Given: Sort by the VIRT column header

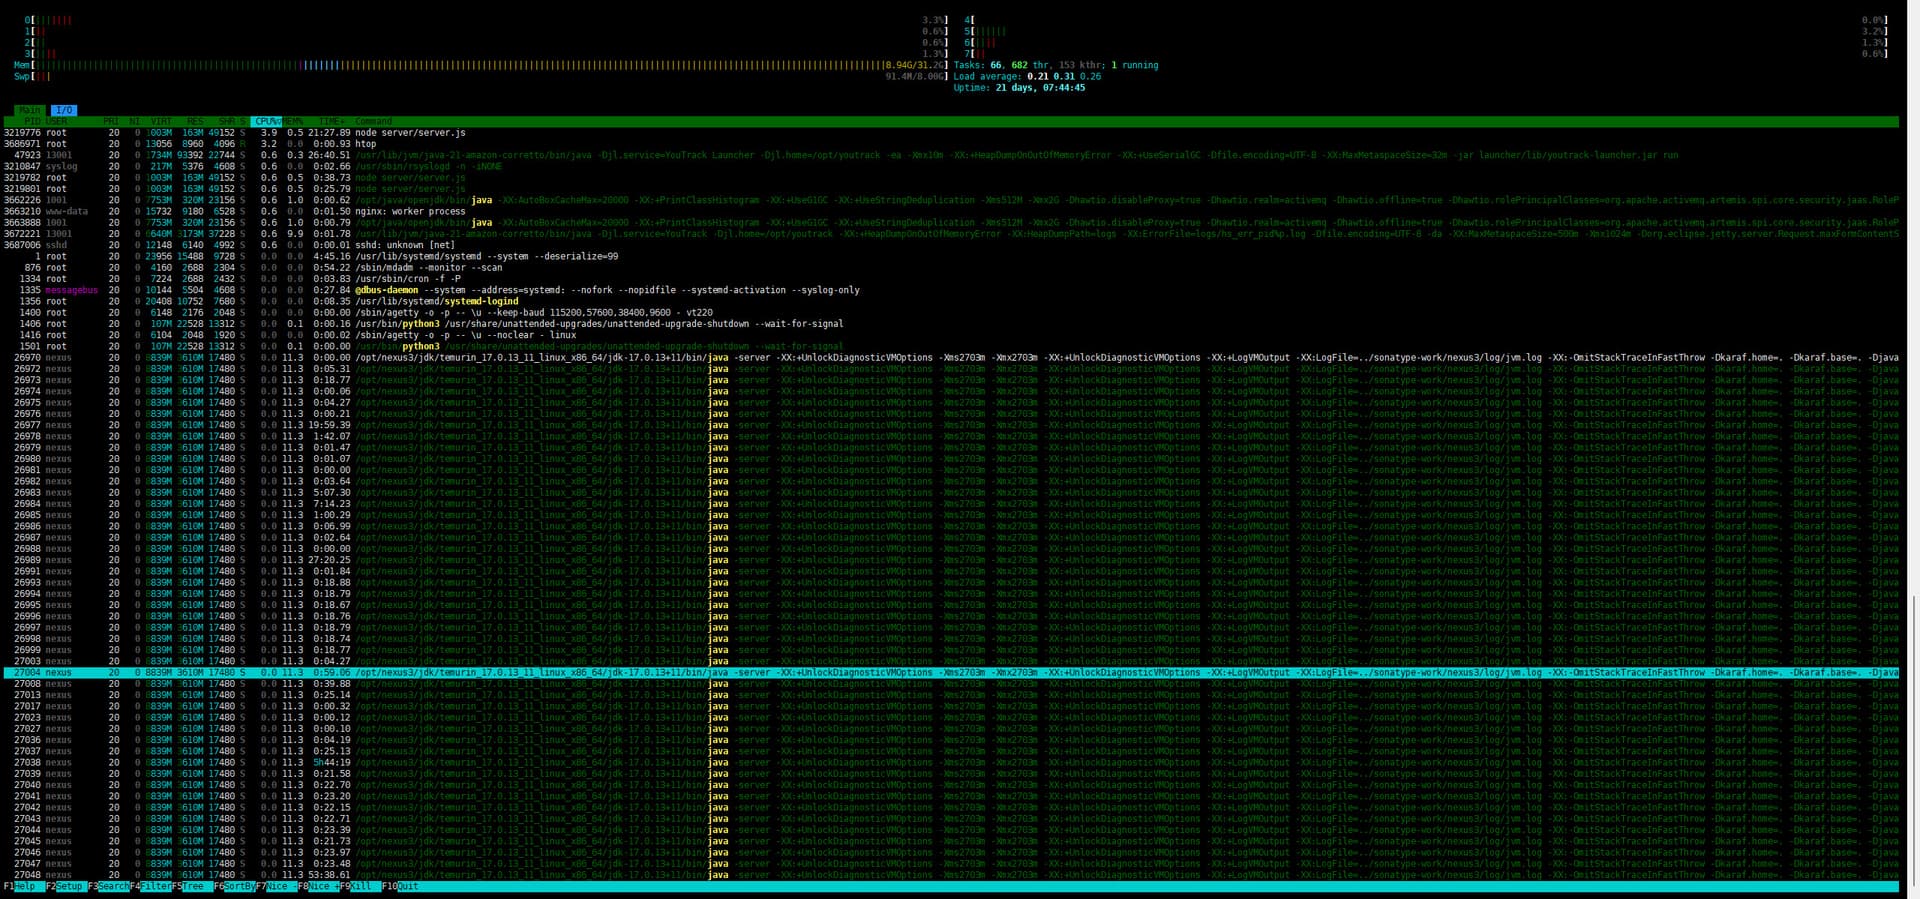Looking at the screenshot, I should tap(161, 121).
